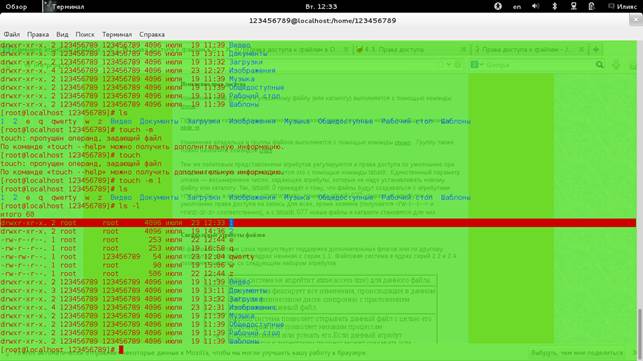Close the terminal window with X button
The height and width of the screenshot is (361, 643).
click(x=636, y=20)
